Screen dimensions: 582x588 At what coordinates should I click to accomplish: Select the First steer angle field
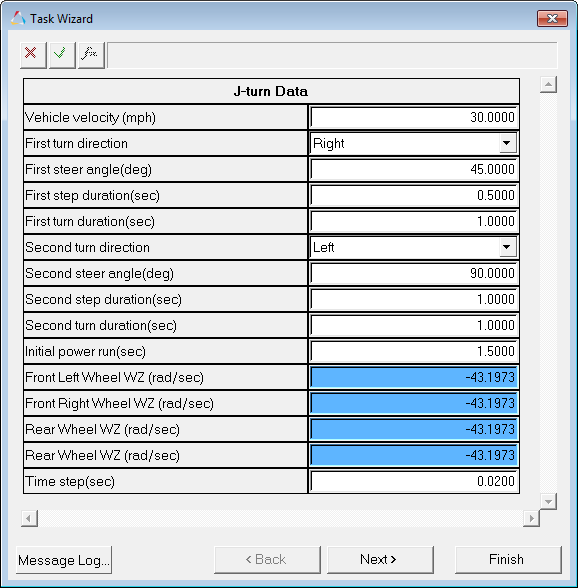[x=414, y=170]
